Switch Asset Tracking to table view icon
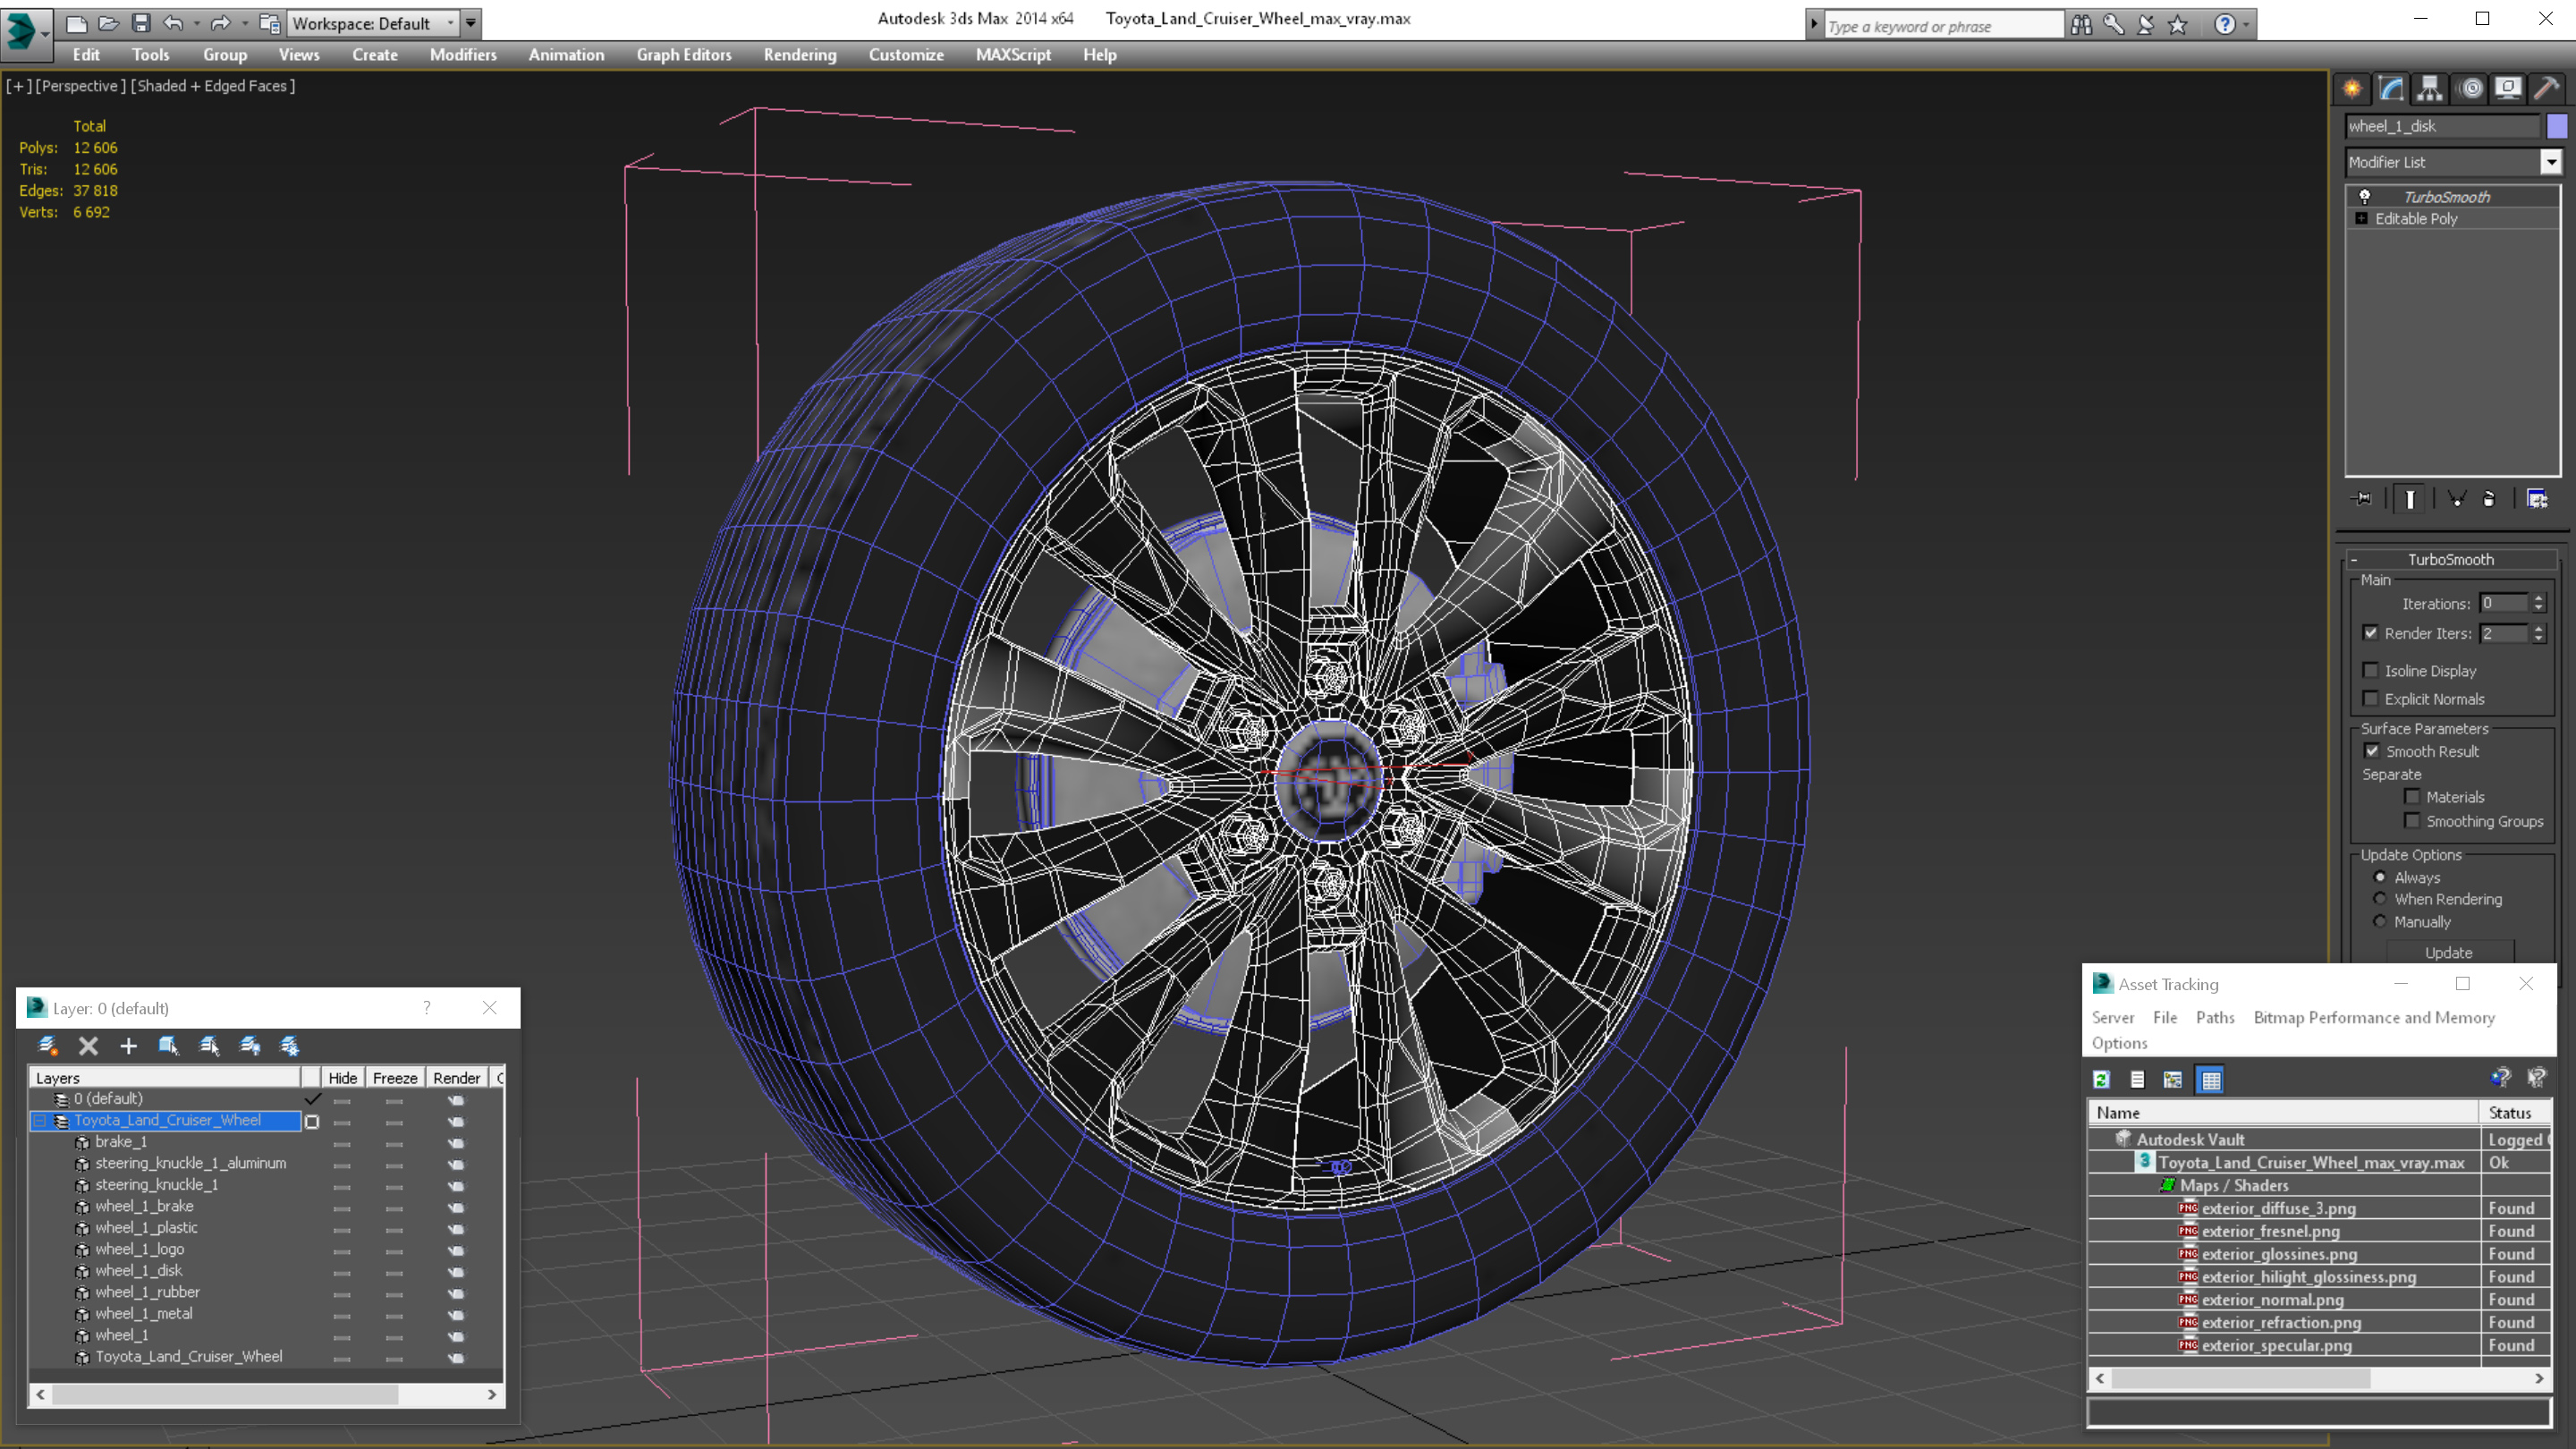2576x1449 pixels. (x=2210, y=1080)
